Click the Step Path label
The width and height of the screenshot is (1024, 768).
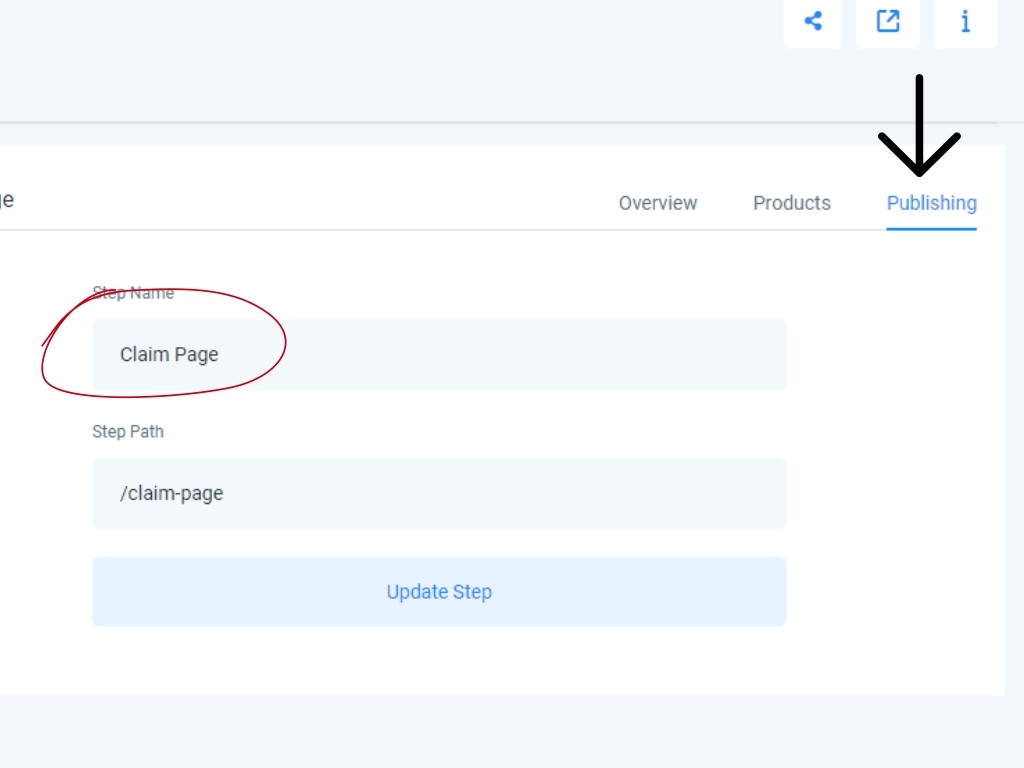128,432
